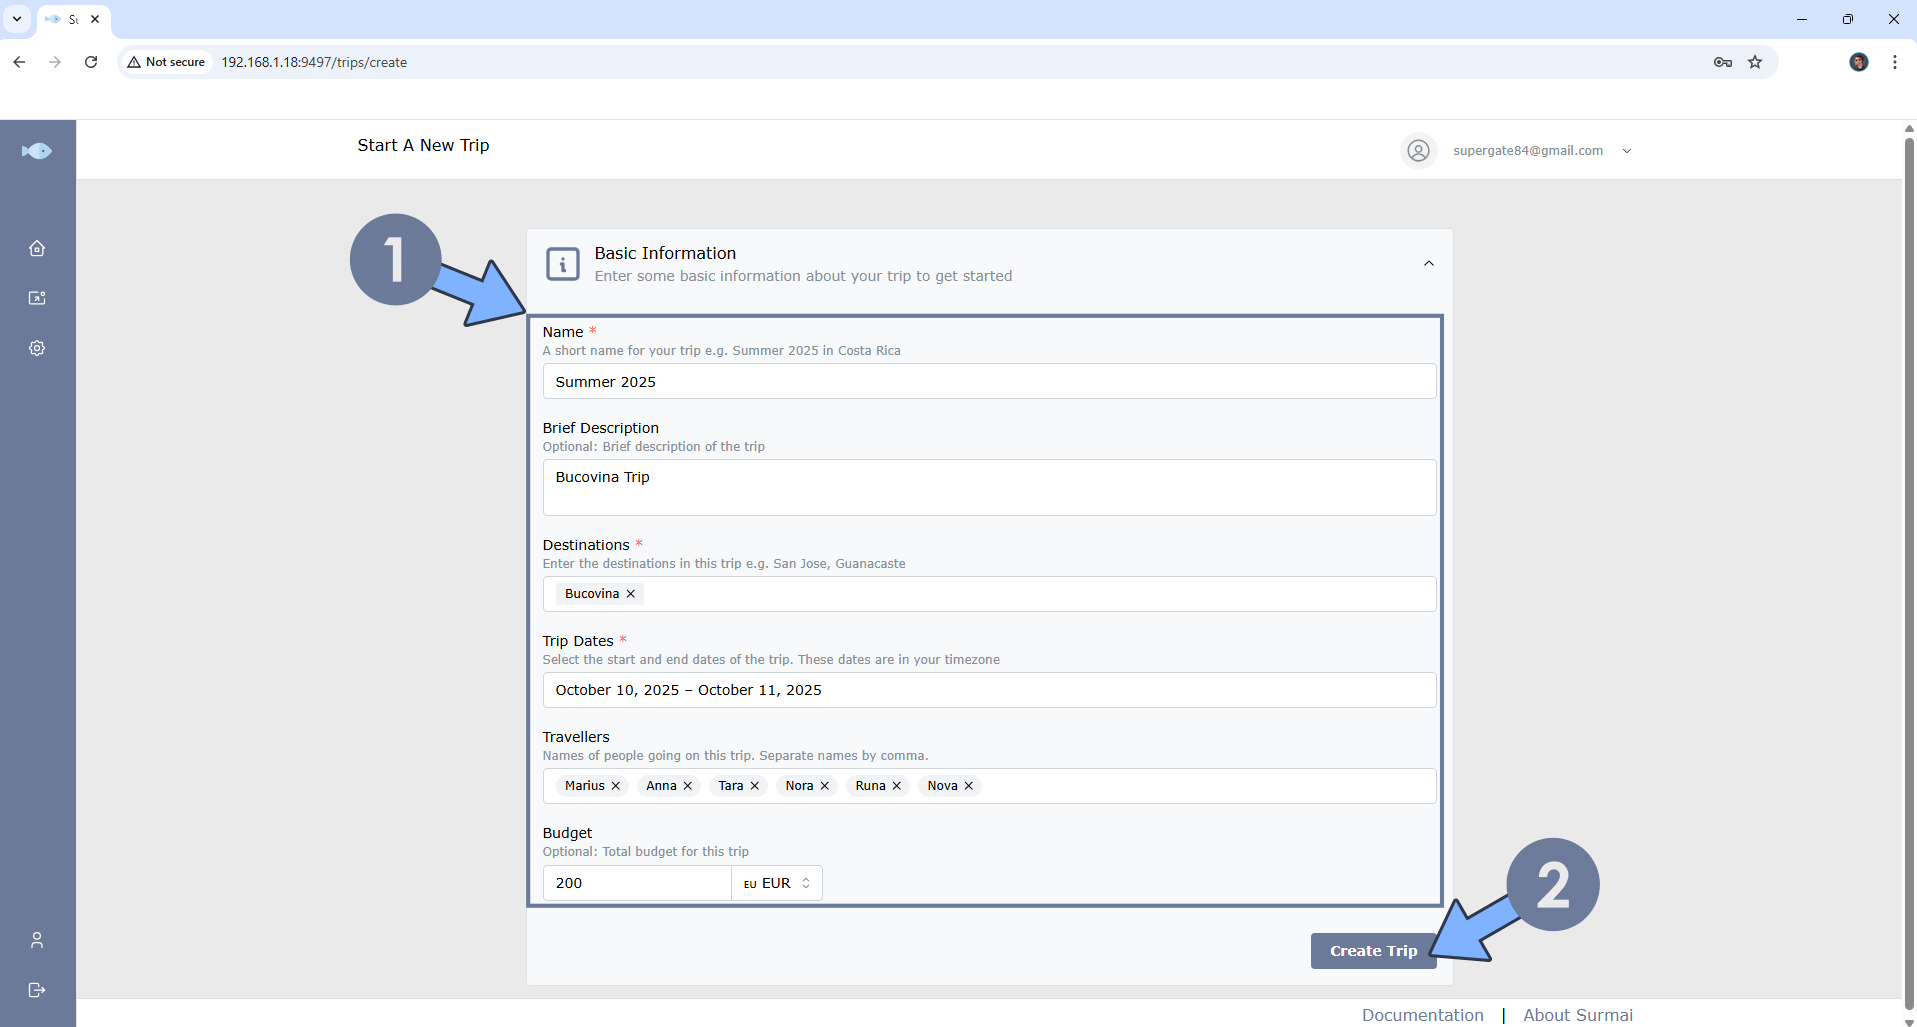1917x1027 pixels.
Task: Open the Trip Dates picker field
Action: (x=988, y=690)
